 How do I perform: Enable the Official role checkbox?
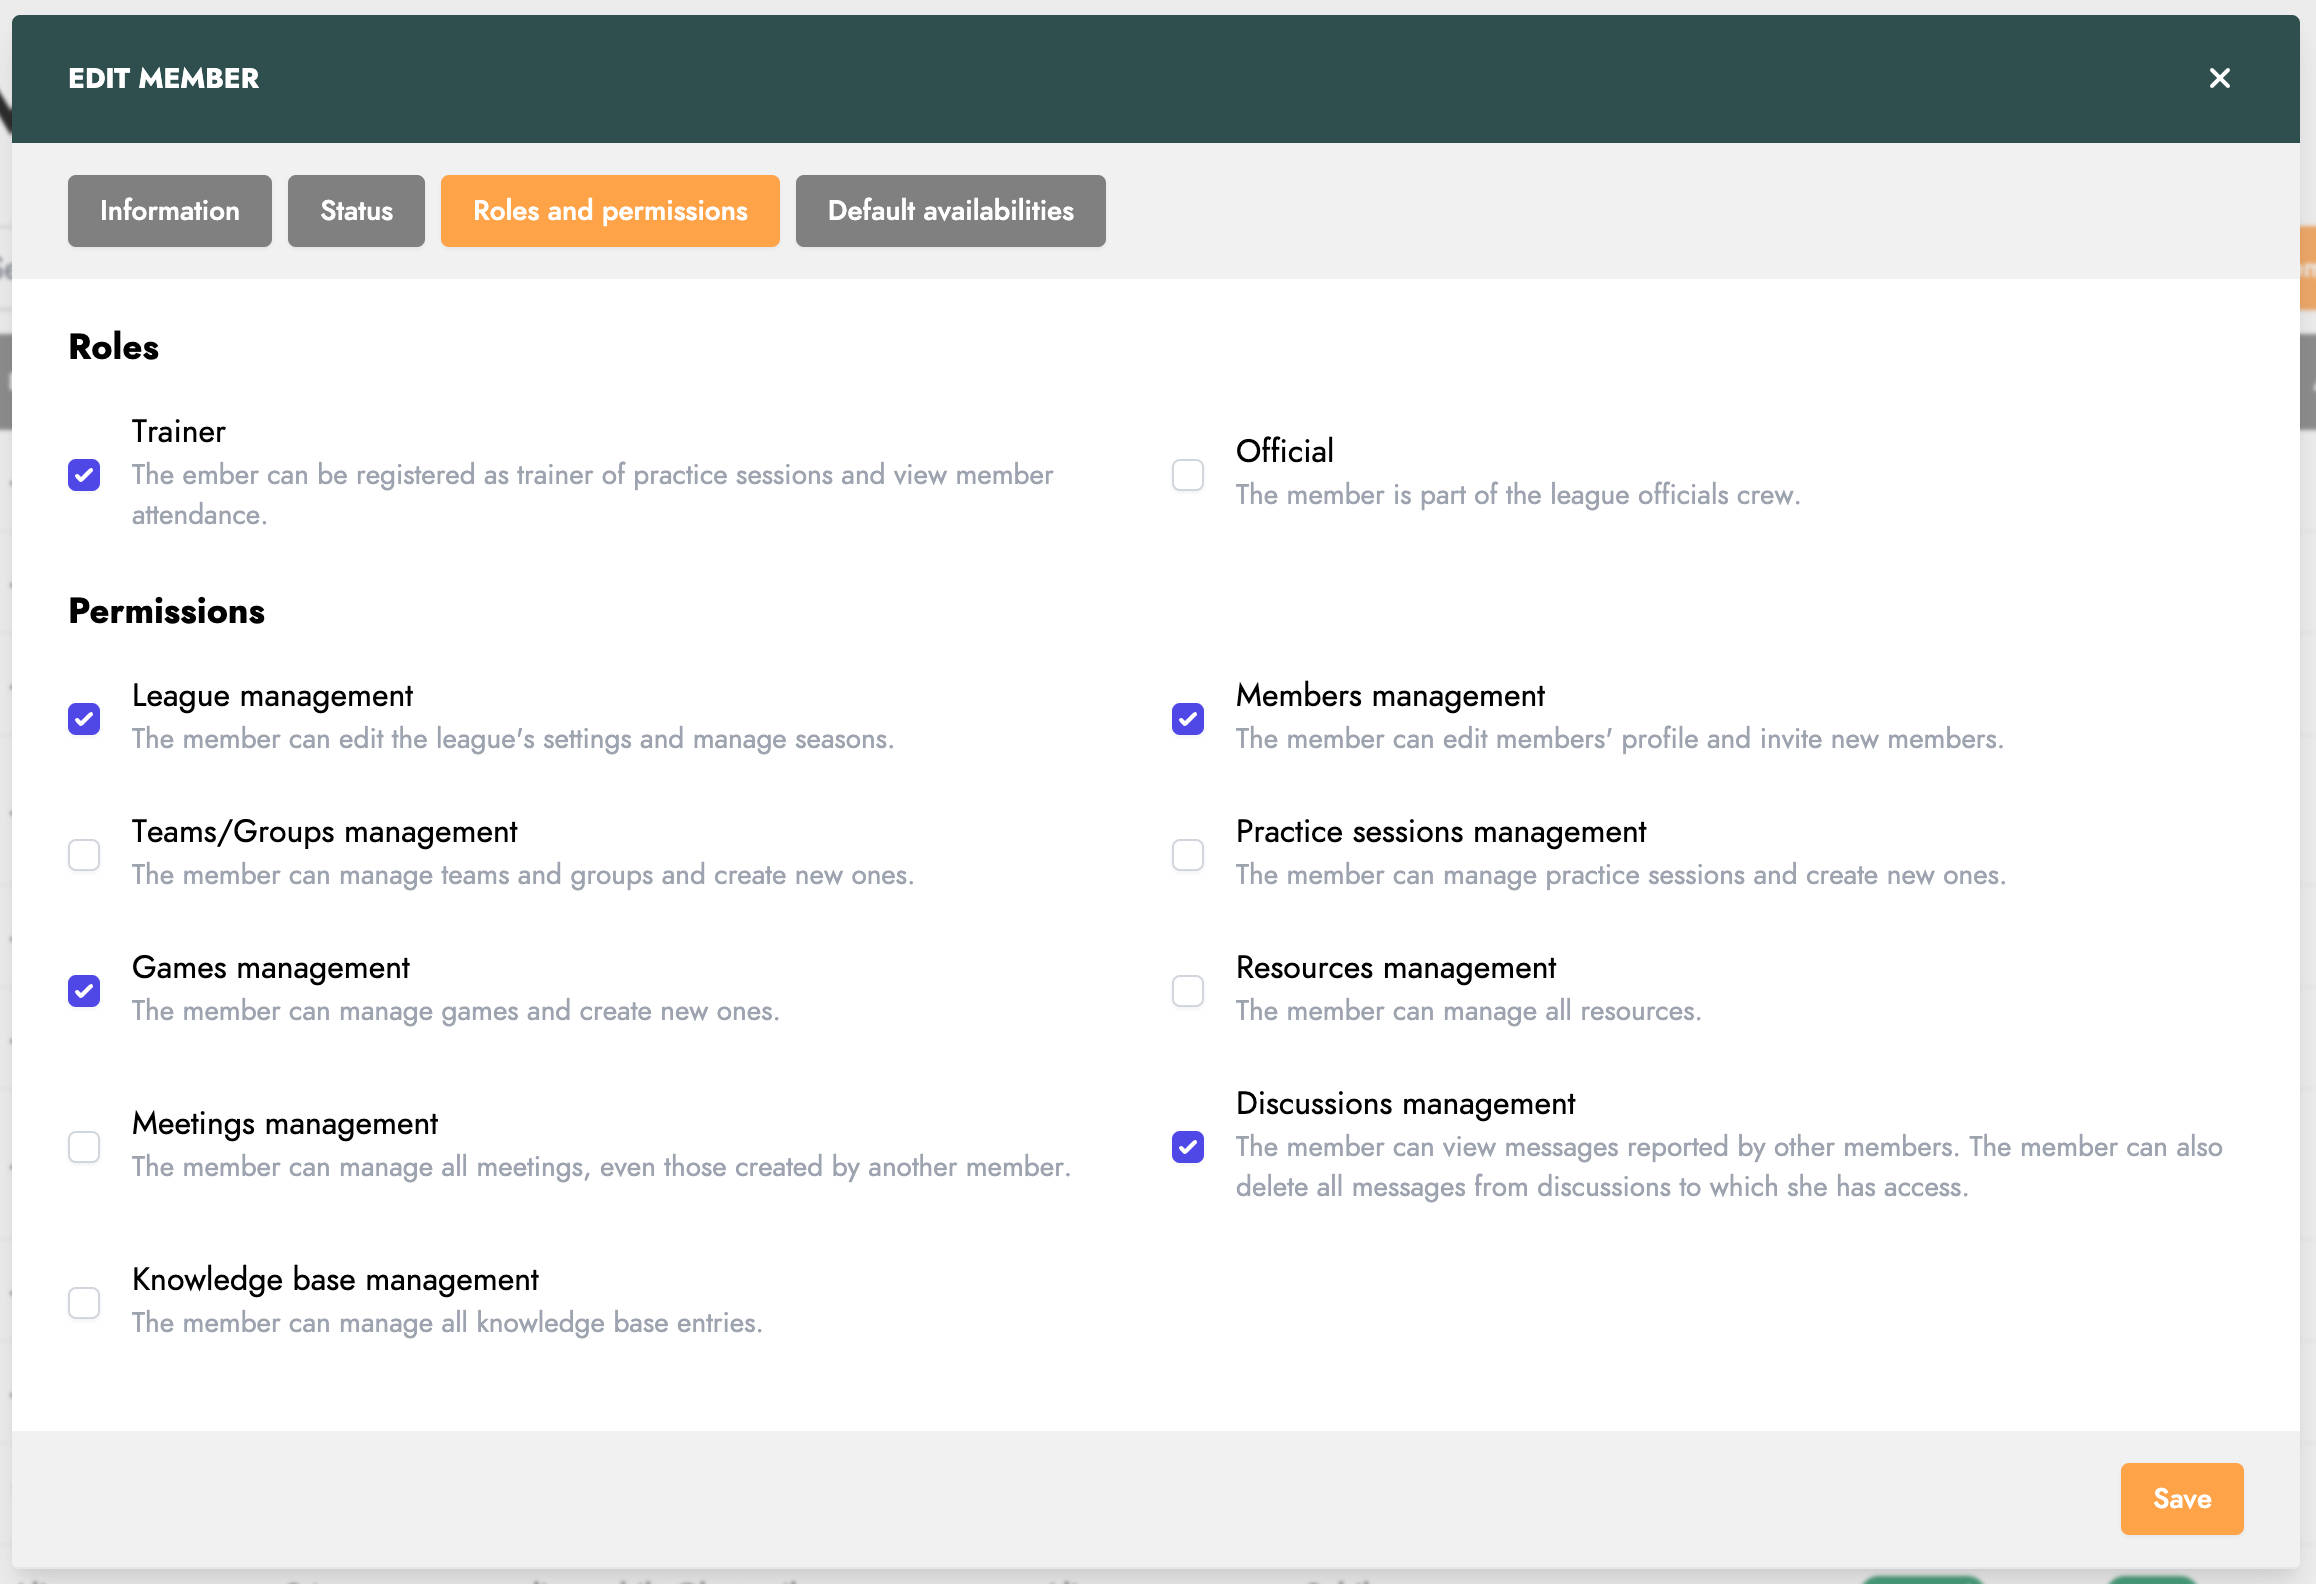point(1188,475)
